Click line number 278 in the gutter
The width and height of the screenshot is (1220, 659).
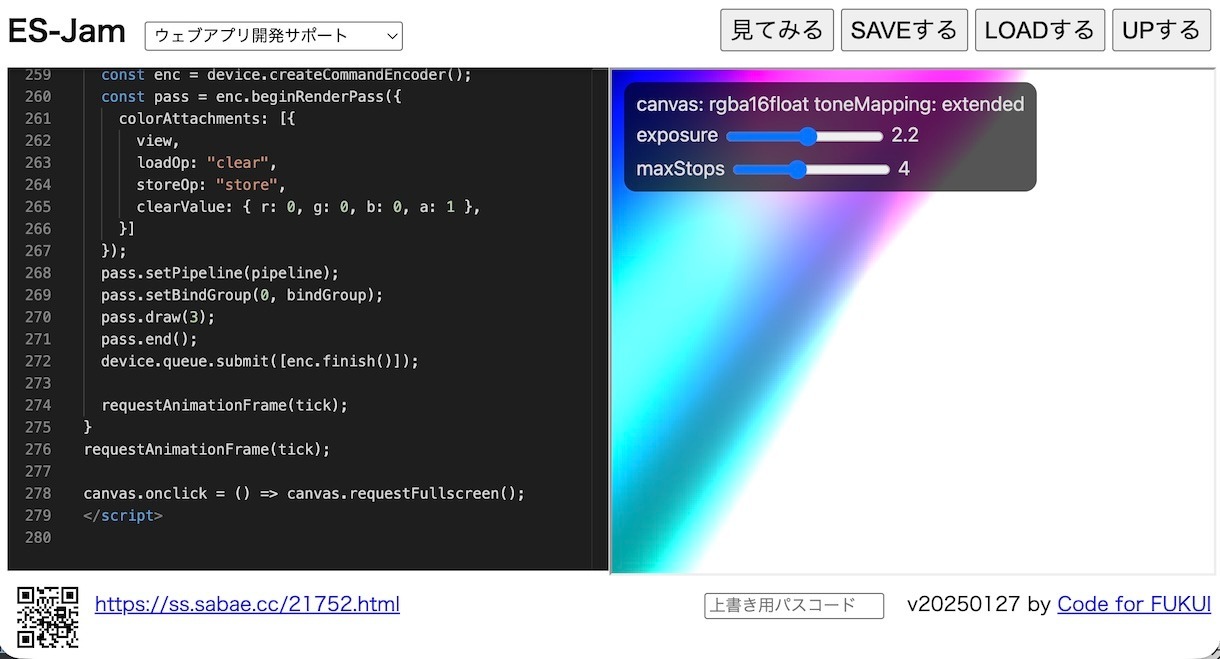coord(38,493)
